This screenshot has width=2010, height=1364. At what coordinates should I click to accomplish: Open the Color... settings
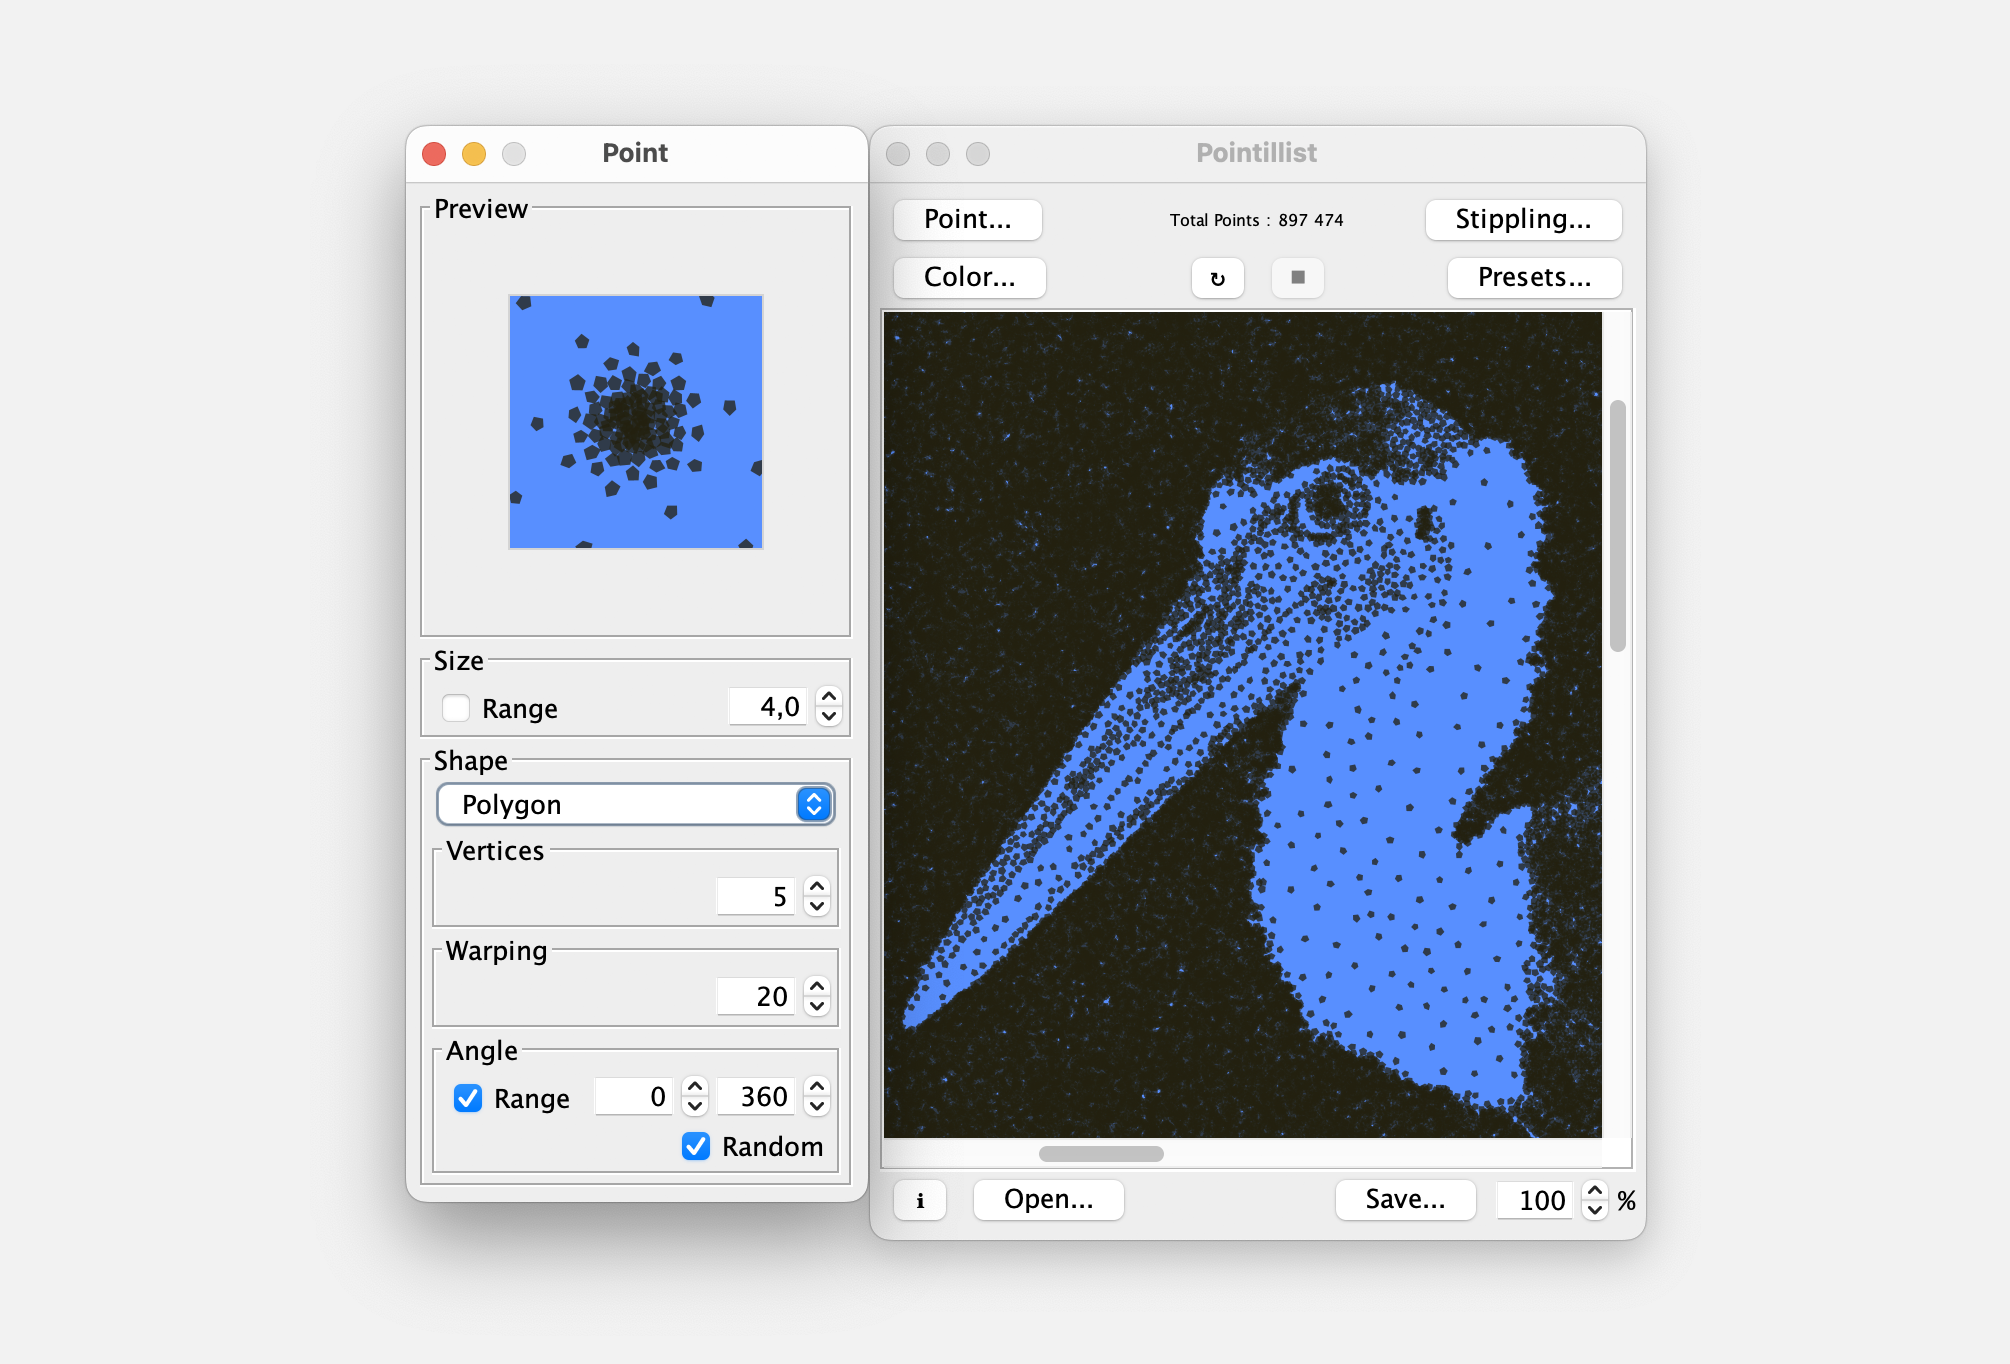[x=969, y=277]
